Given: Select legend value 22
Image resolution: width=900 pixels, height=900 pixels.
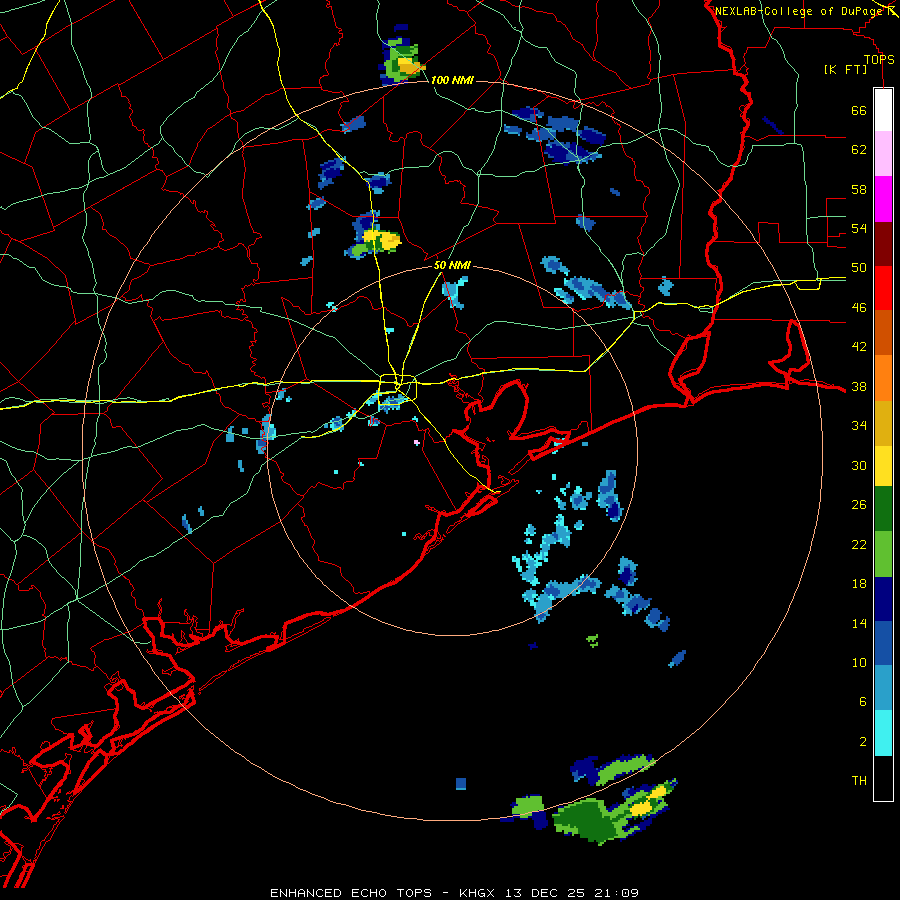Looking at the screenshot, I should pyautogui.click(x=859, y=545).
